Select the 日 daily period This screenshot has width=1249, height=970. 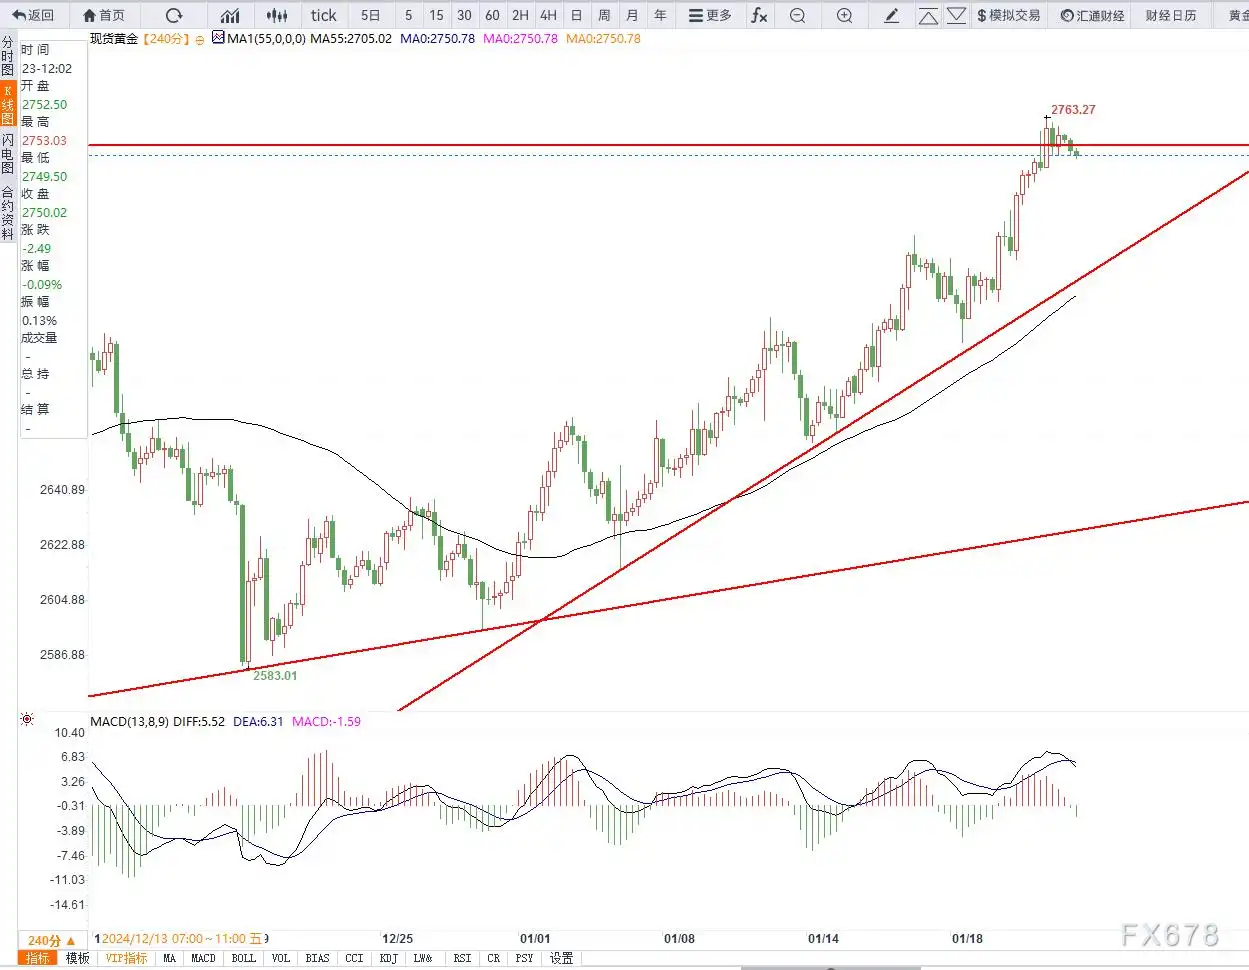576,15
